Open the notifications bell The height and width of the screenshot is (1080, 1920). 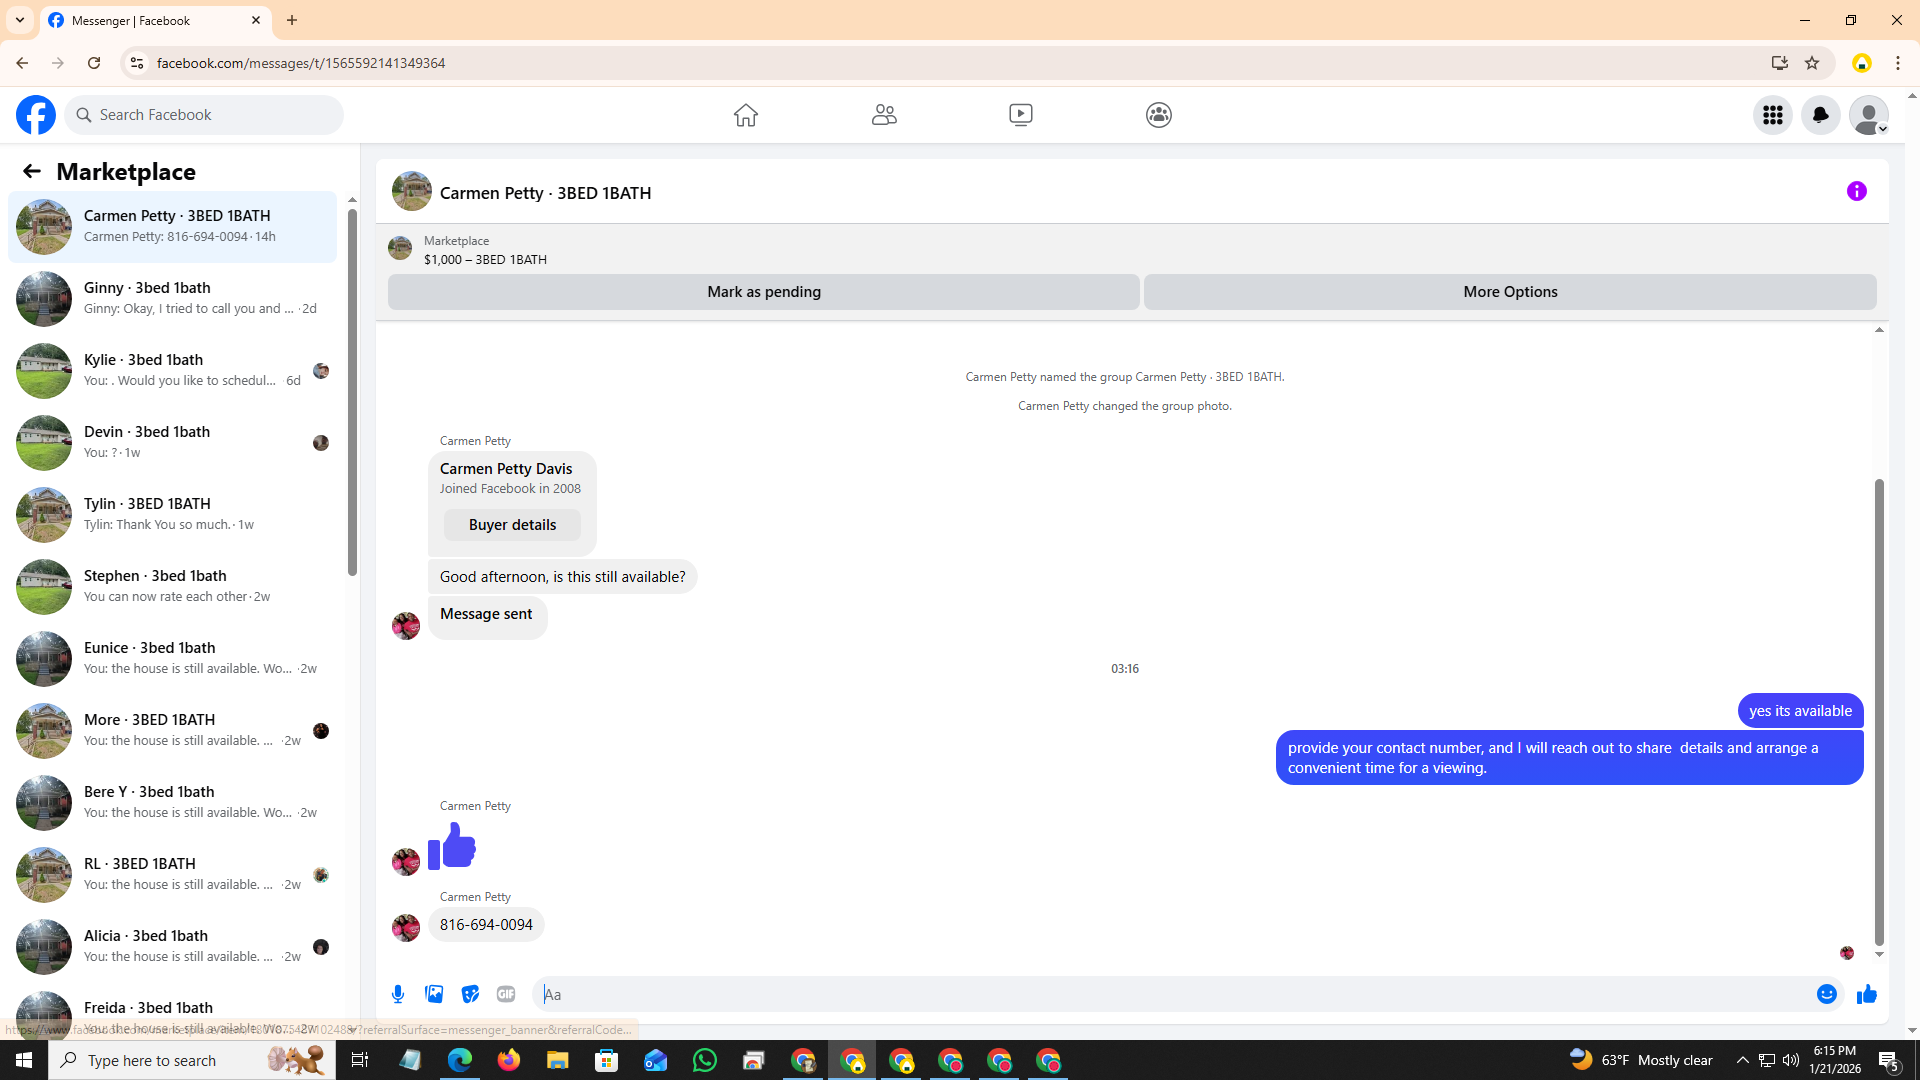[x=1820, y=115]
